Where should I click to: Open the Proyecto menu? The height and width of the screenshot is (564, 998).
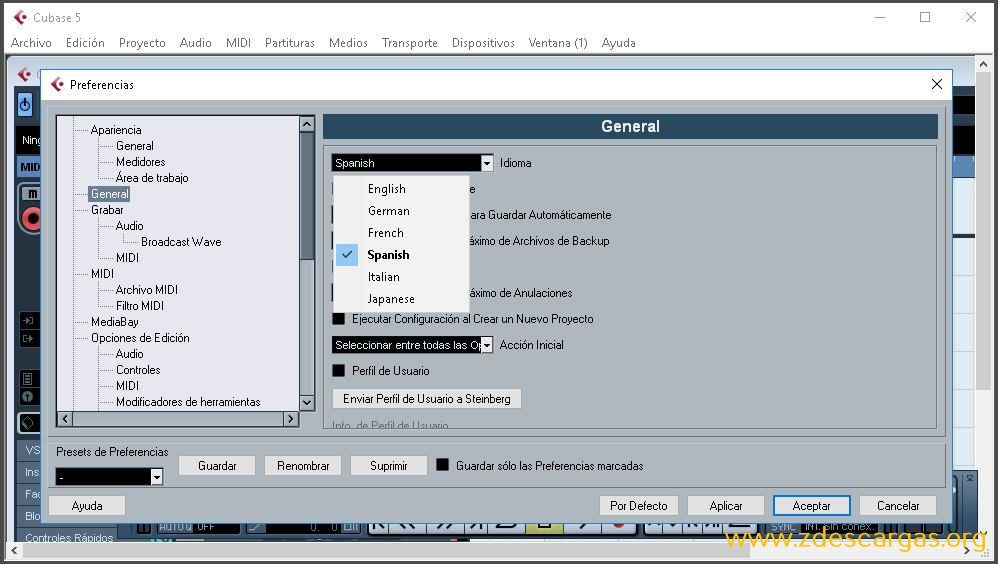click(x=142, y=43)
